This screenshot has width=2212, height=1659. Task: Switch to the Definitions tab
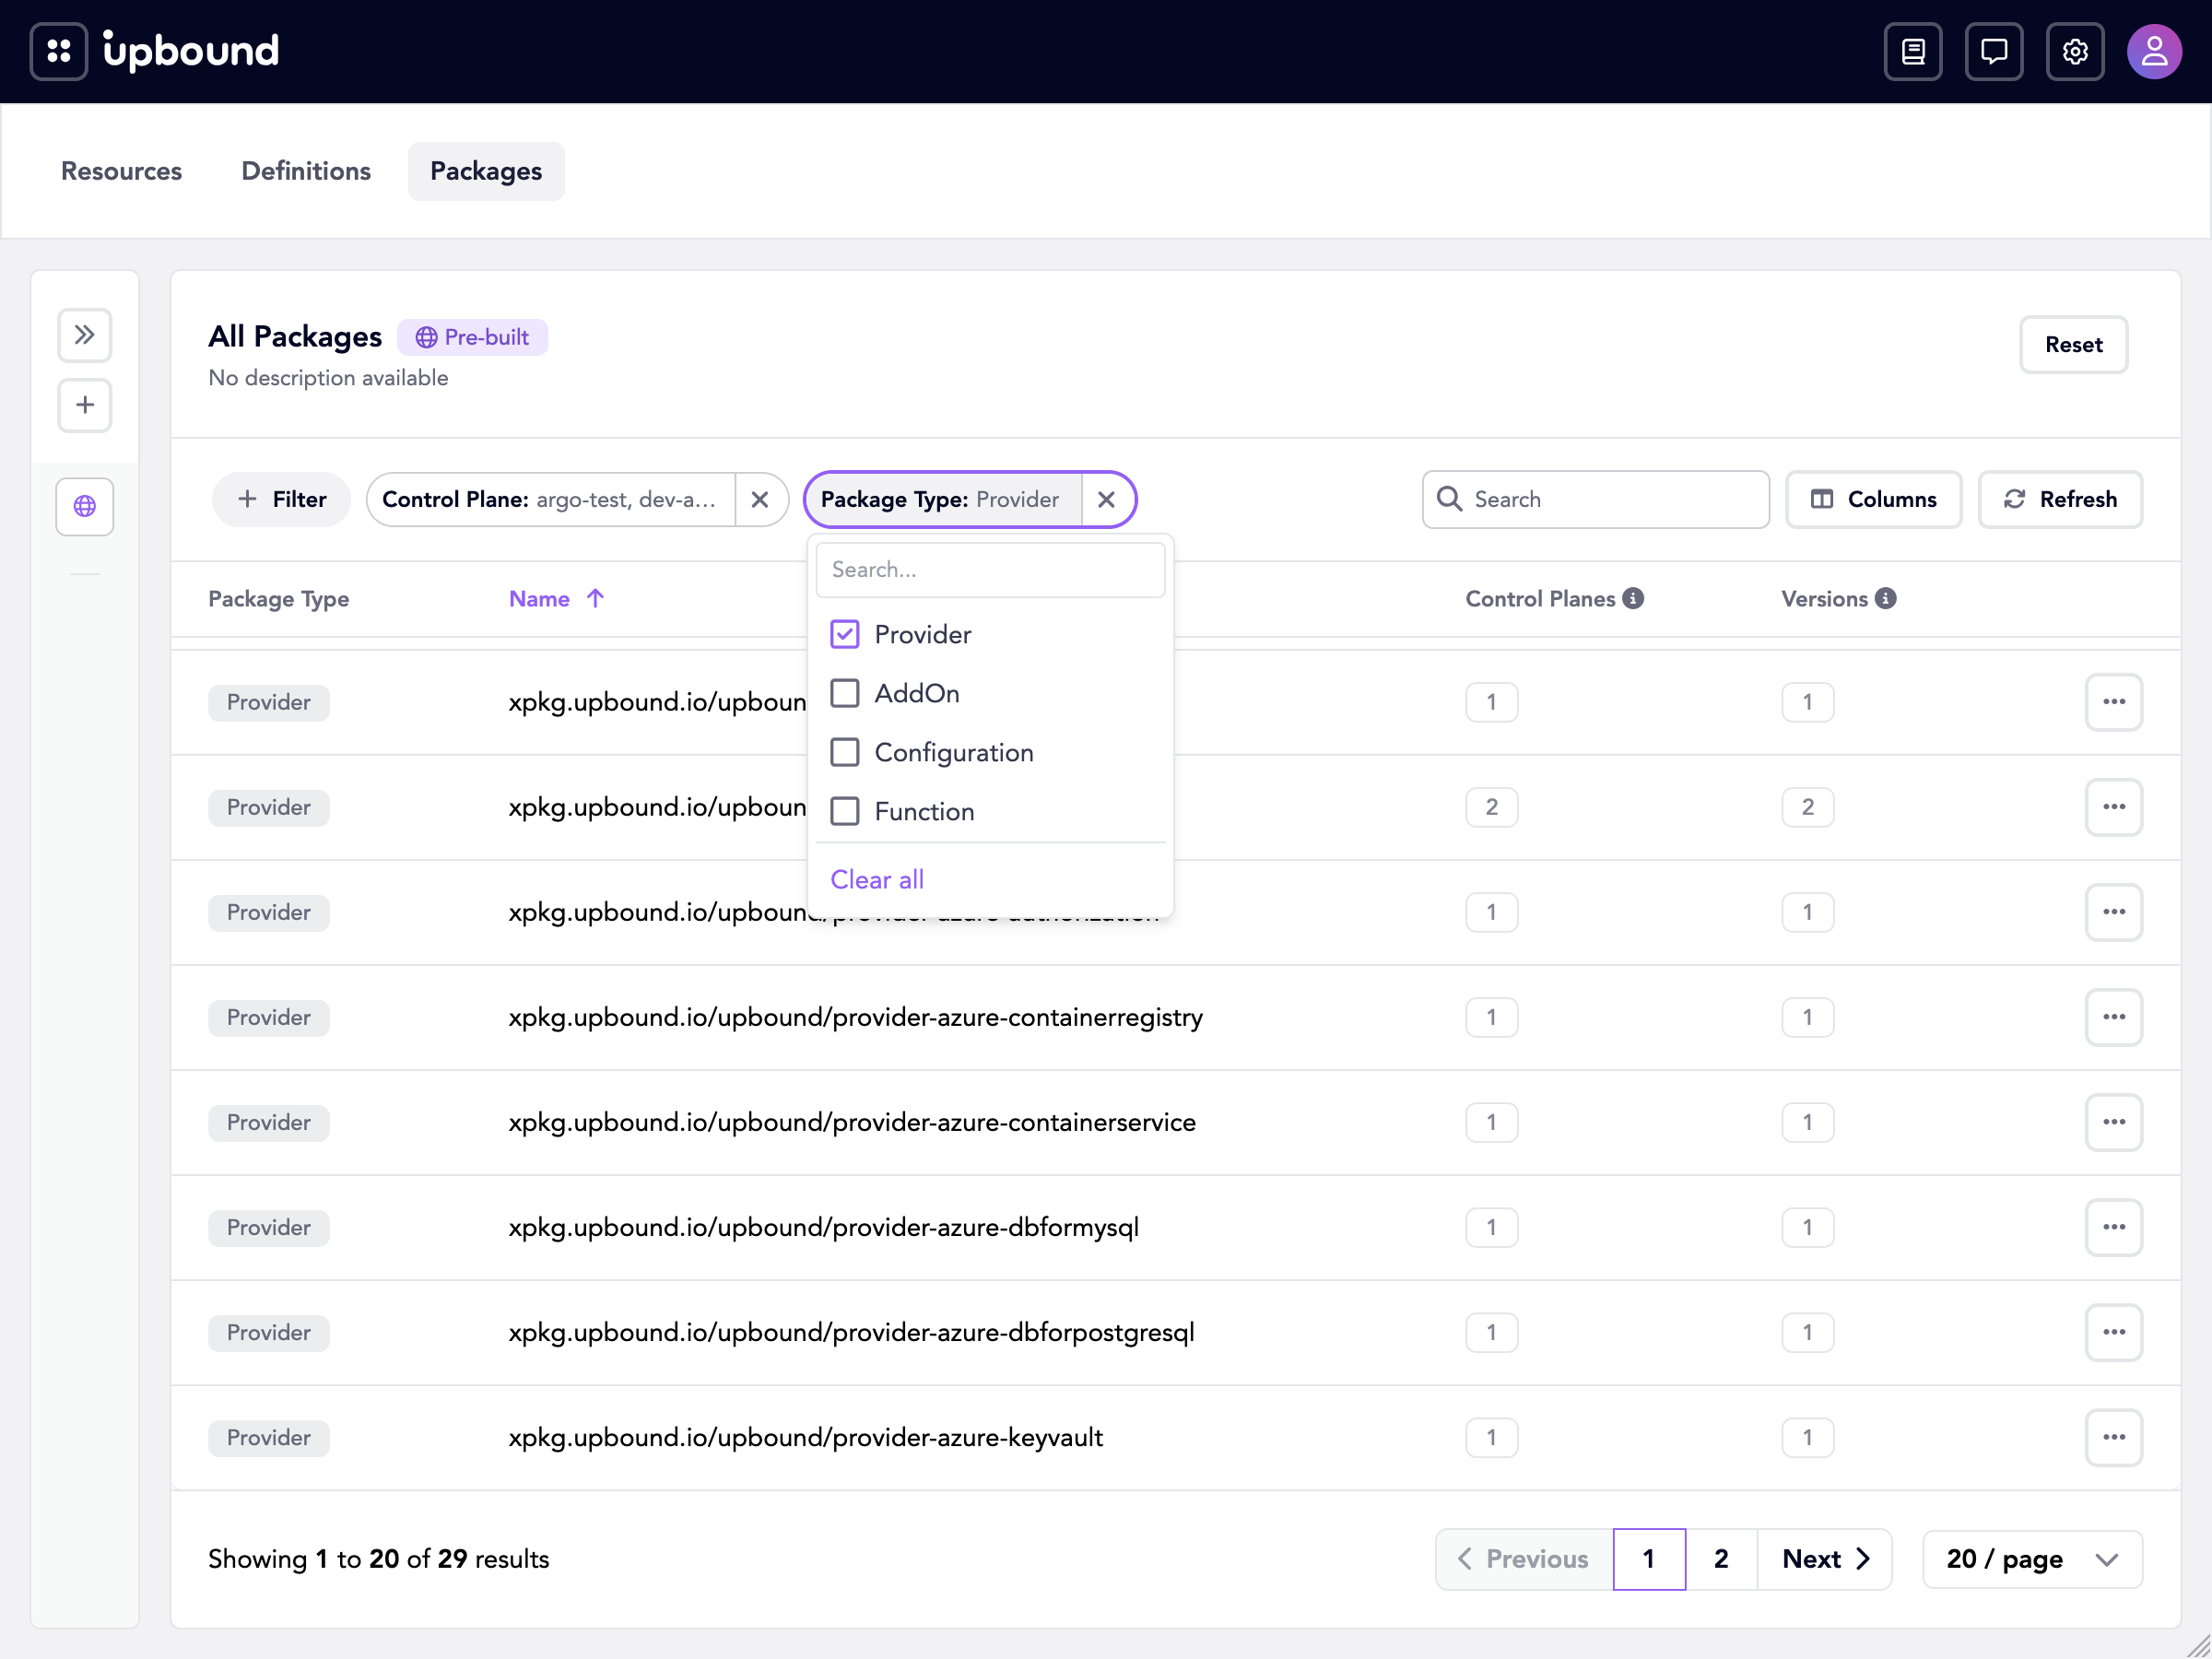click(306, 171)
